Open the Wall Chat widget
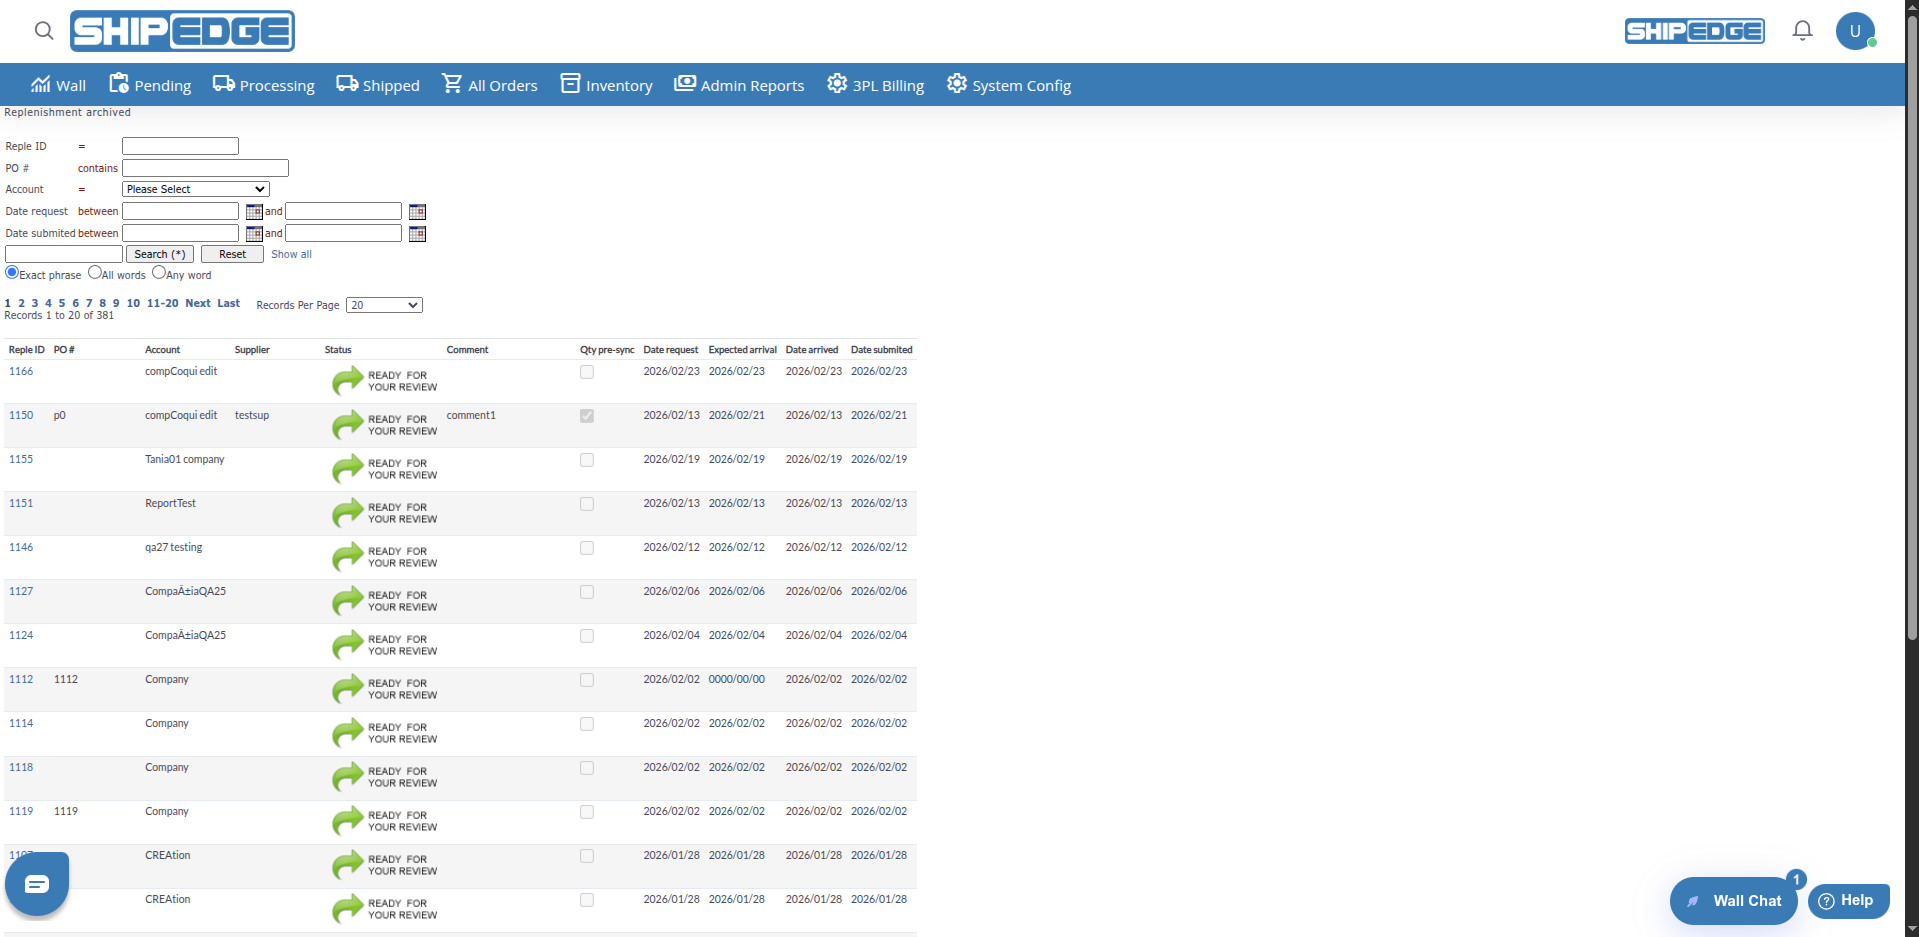 (1733, 900)
